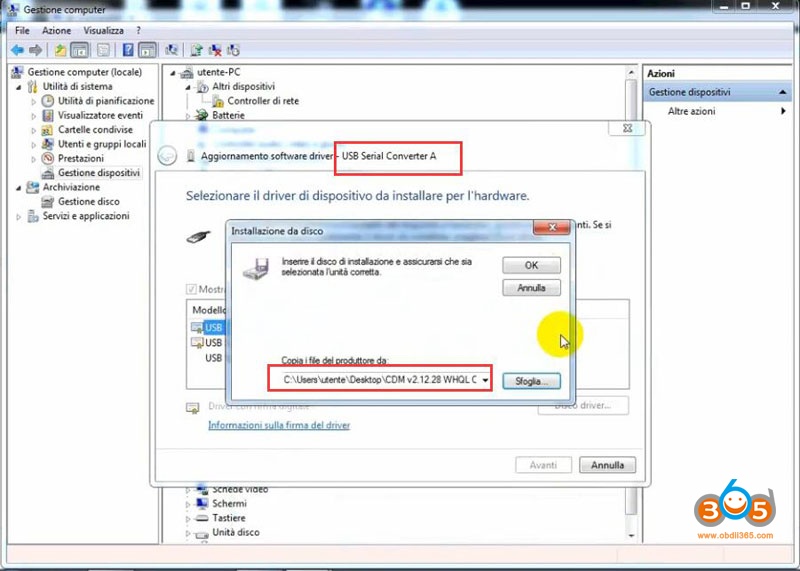
Task: Select Tastiere in the device list
Action: (x=229, y=517)
